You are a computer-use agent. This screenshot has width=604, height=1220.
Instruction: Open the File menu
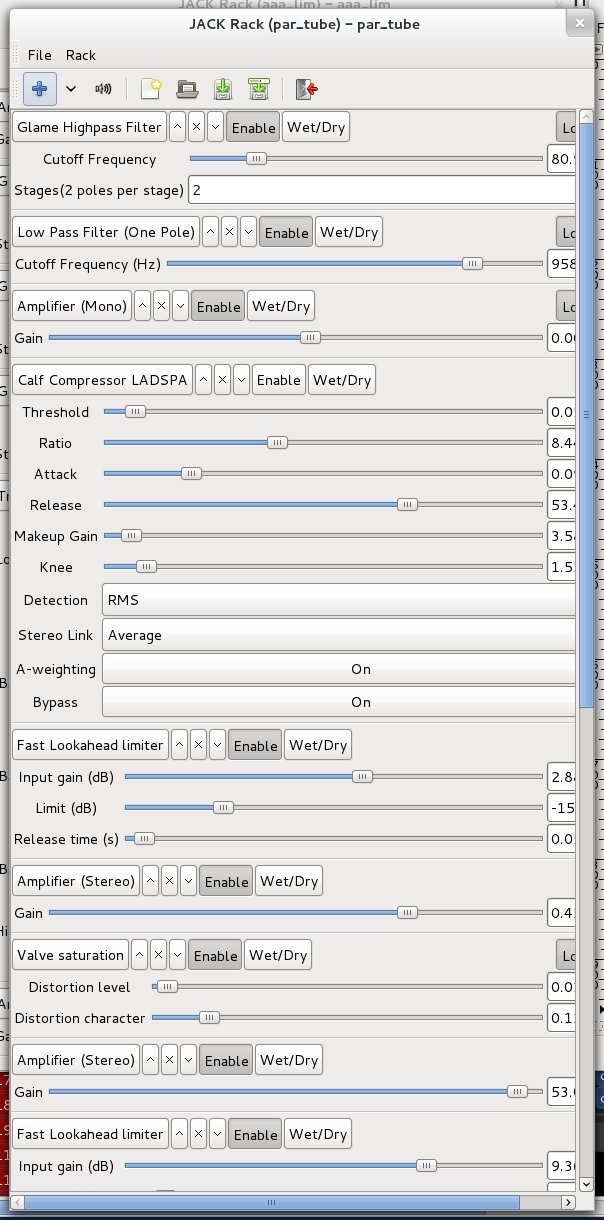[x=40, y=55]
